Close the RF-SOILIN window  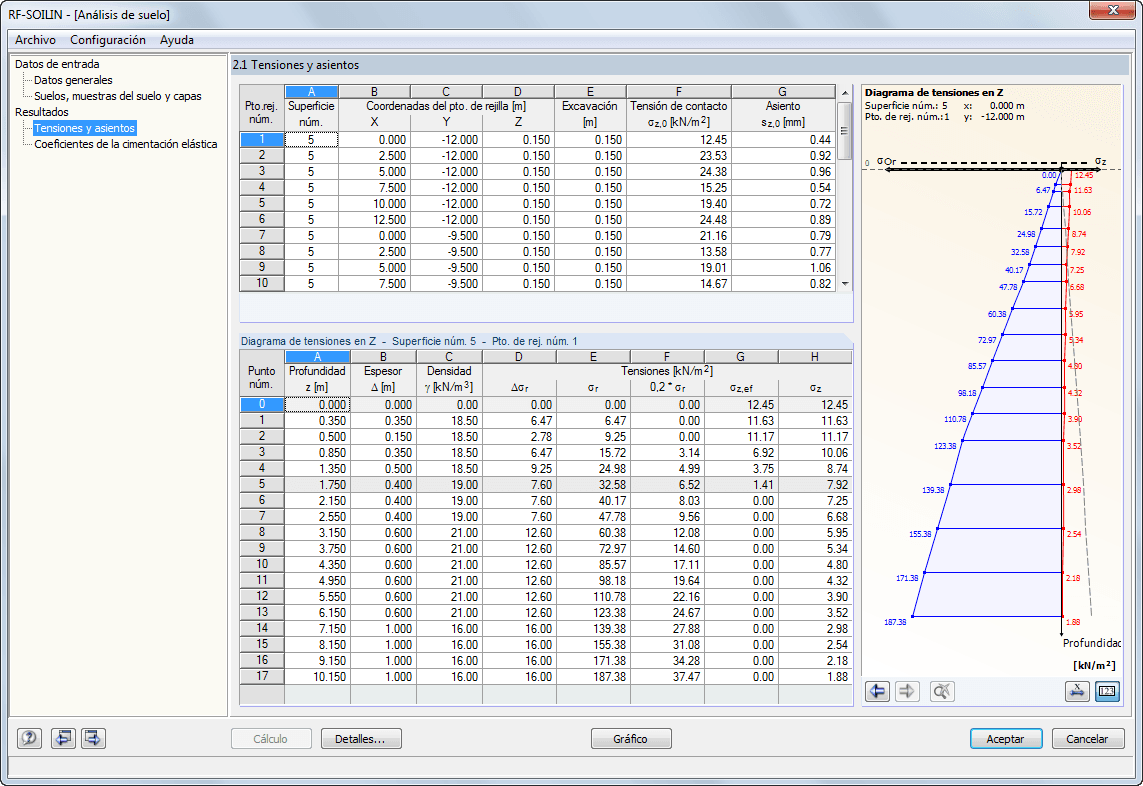coord(1112,10)
